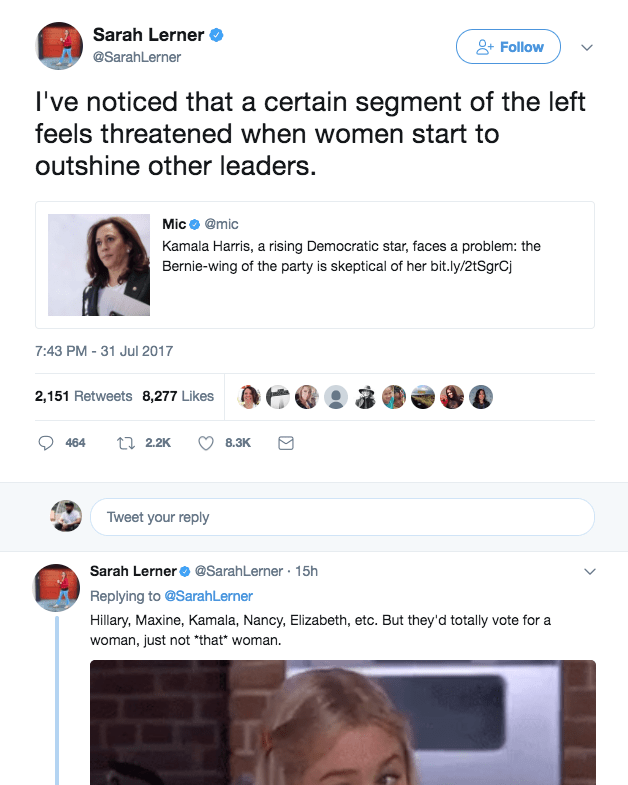Click @SarahLerner in Replying to line

pos(208,596)
